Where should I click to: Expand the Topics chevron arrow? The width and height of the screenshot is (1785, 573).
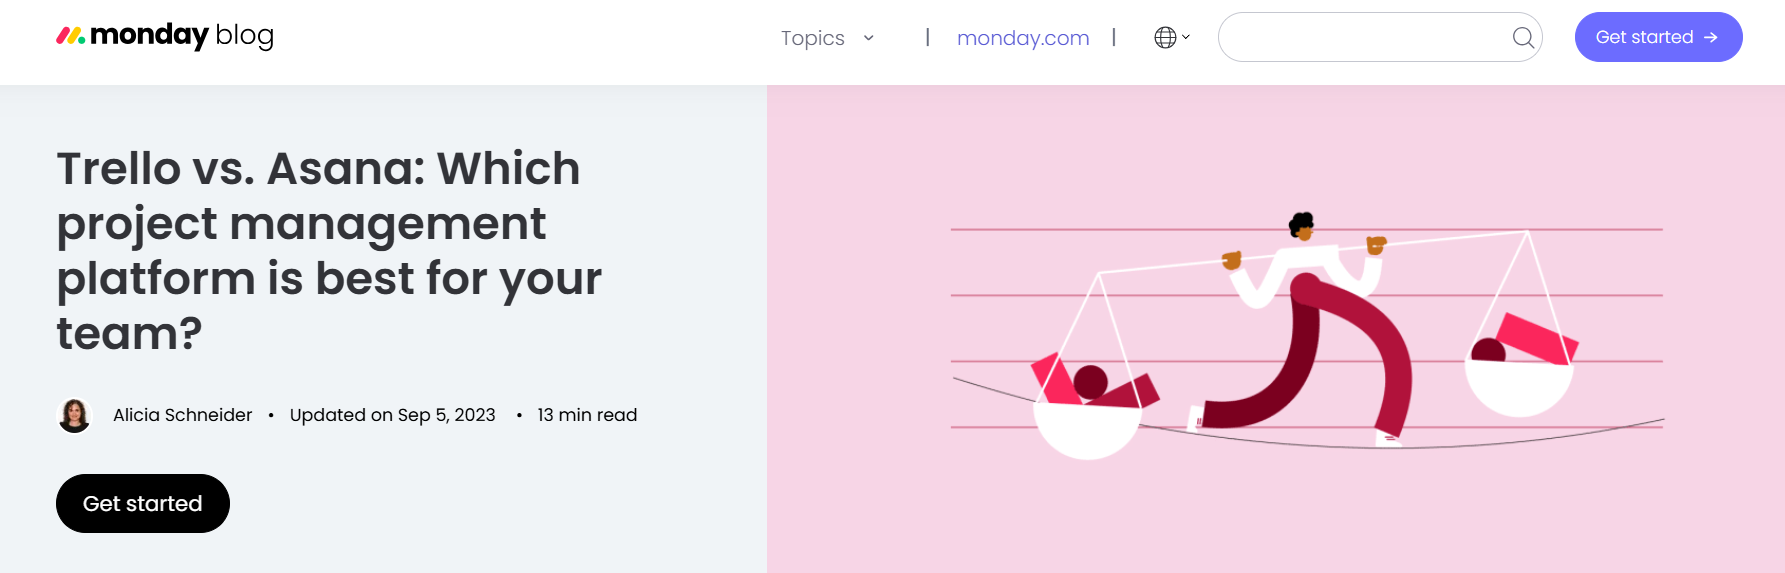[869, 38]
